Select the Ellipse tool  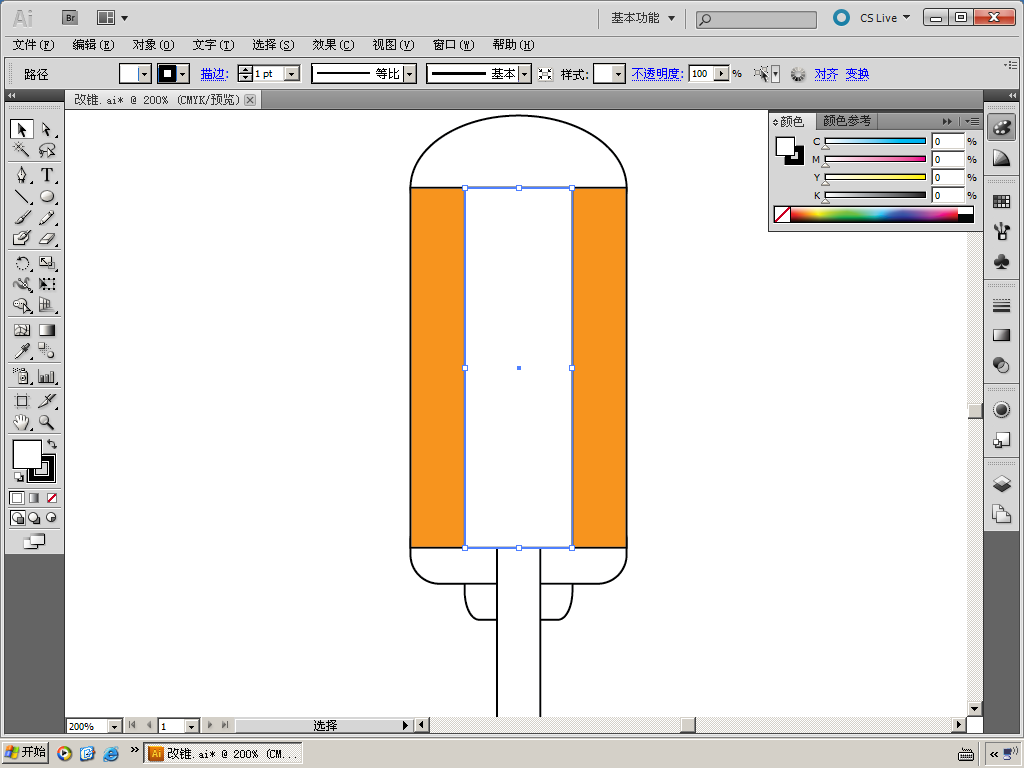[46, 196]
